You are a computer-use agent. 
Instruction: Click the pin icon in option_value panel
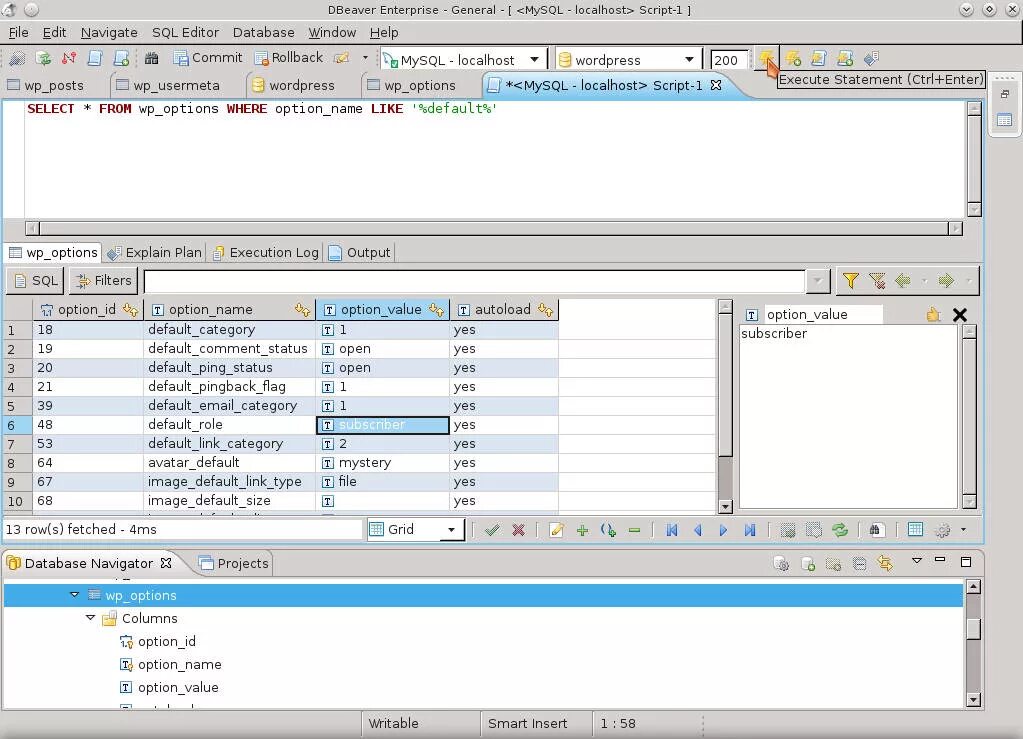tap(933, 314)
